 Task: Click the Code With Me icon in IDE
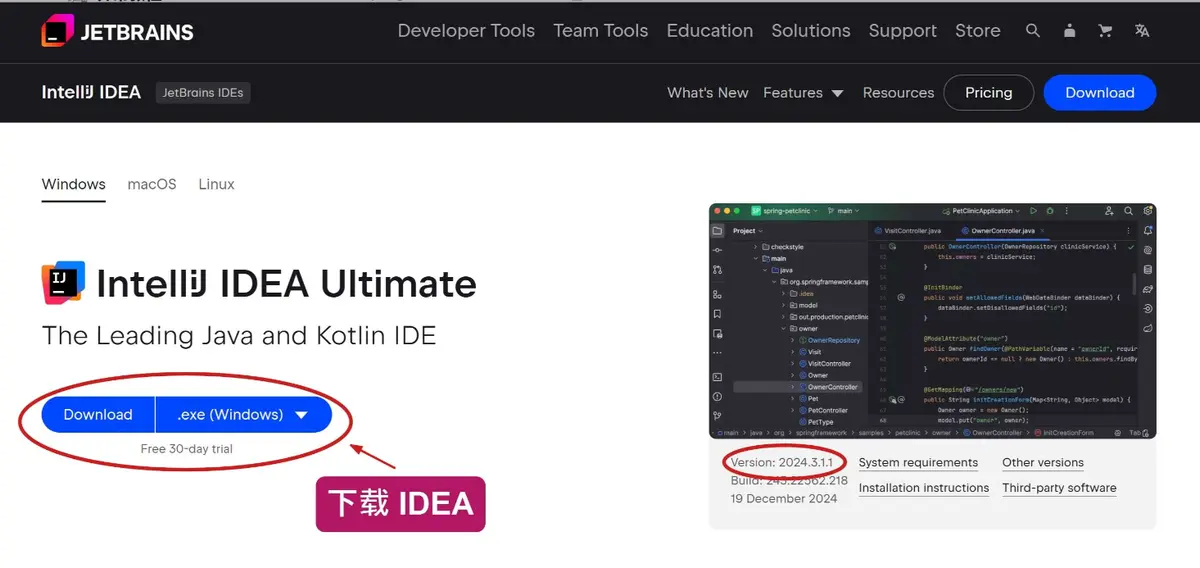point(1109,211)
